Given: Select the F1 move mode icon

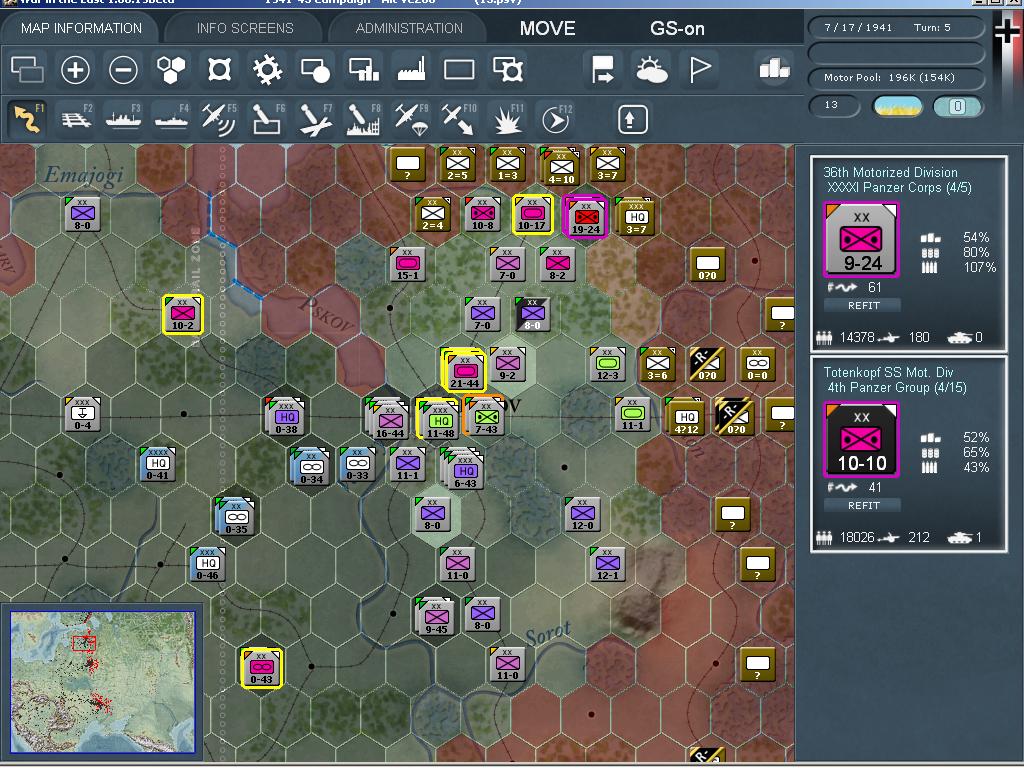Looking at the screenshot, I should (27, 119).
